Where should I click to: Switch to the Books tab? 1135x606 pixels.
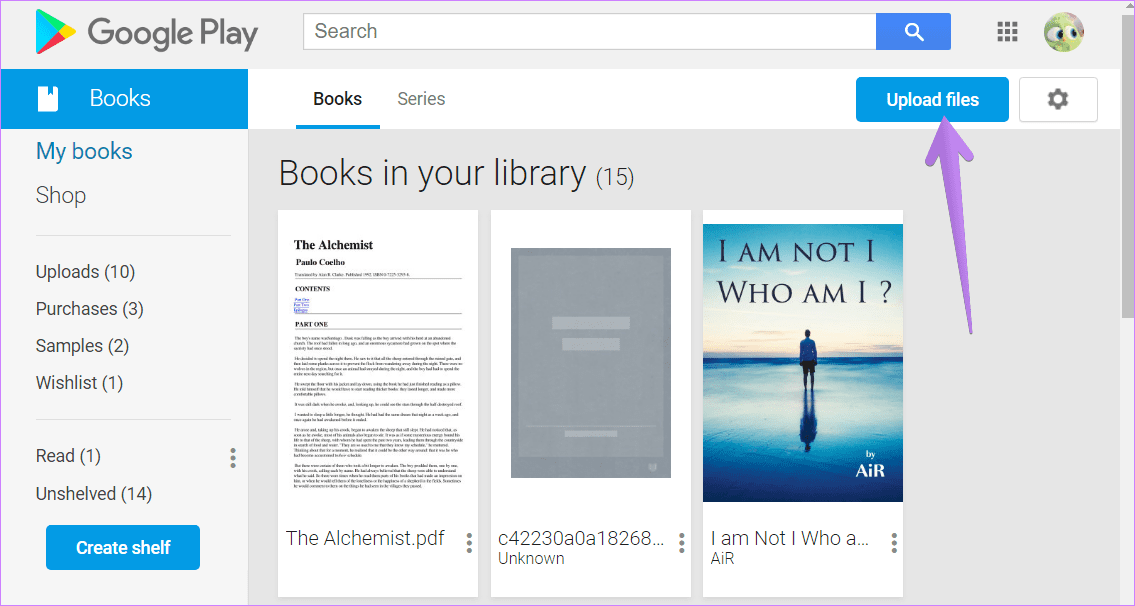tap(337, 99)
